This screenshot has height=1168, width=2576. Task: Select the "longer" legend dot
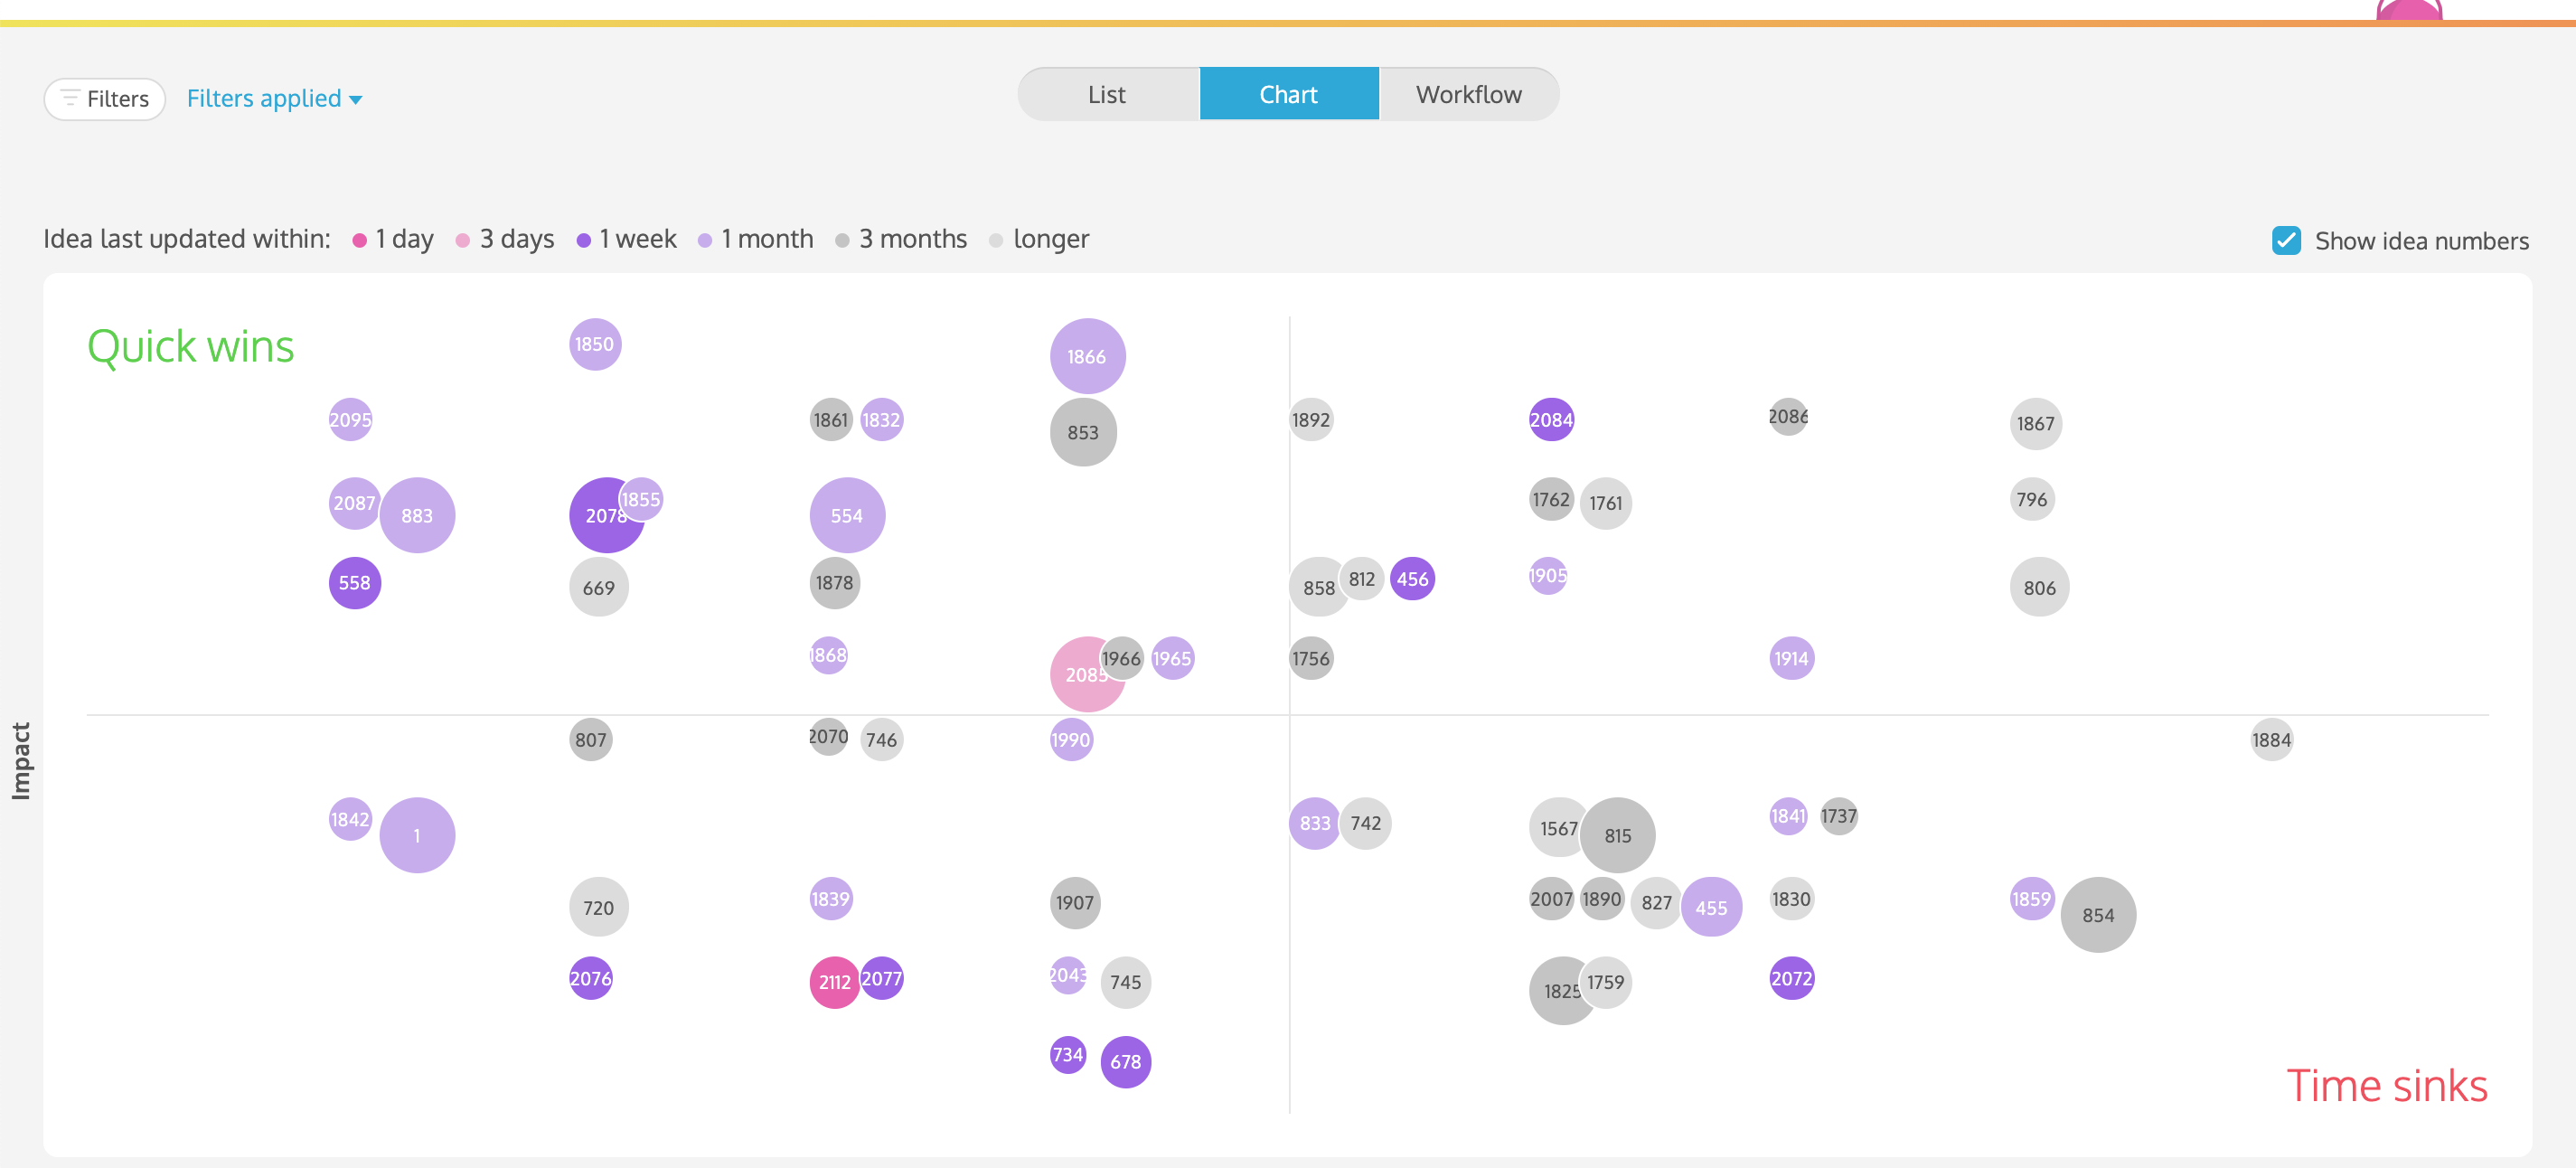click(996, 240)
